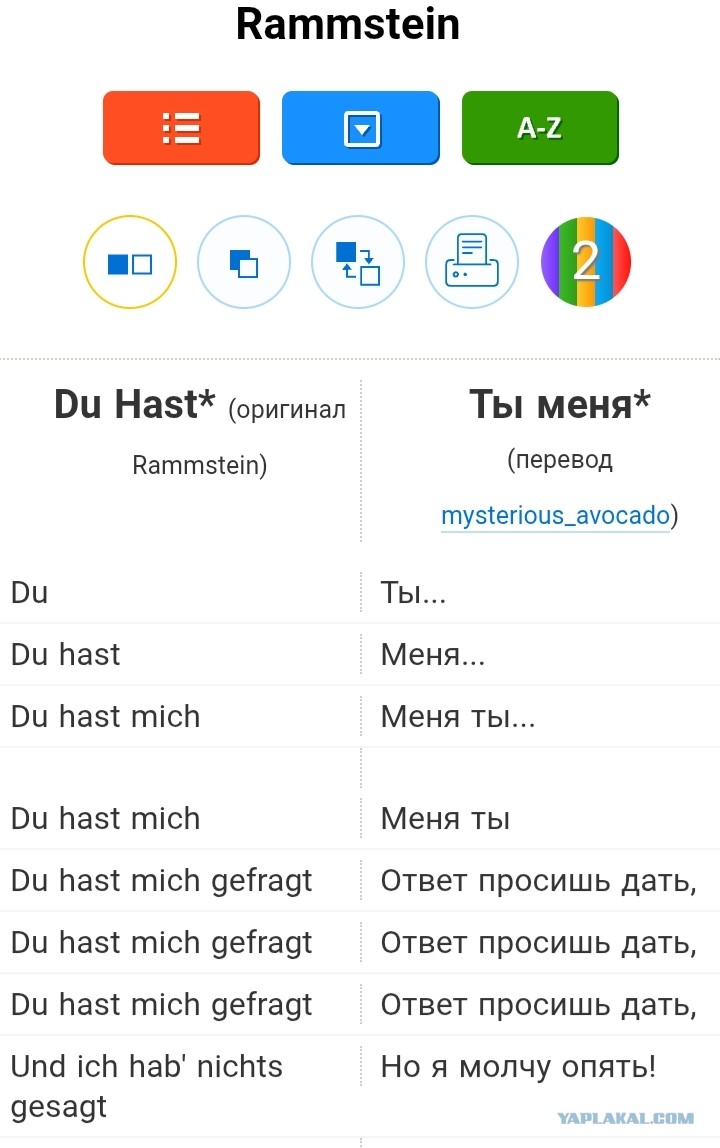Click line 'Und ich hab' nichts gesagt'

pyautogui.click(x=146, y=1086)
